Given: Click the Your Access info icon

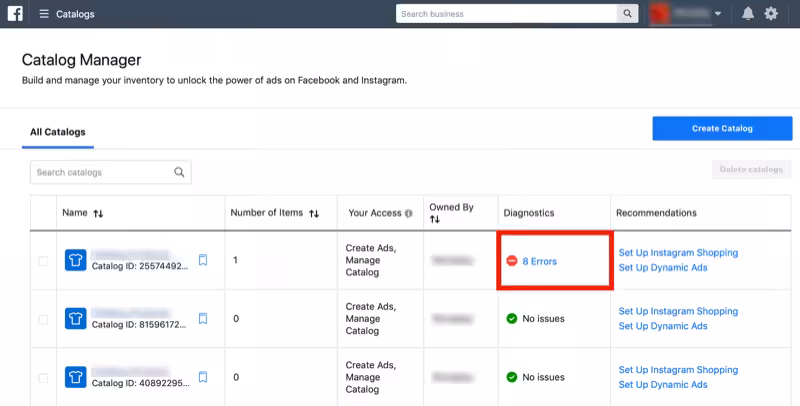Looking at the screenshot, I should pyautogui.click(x=408, y=214).
